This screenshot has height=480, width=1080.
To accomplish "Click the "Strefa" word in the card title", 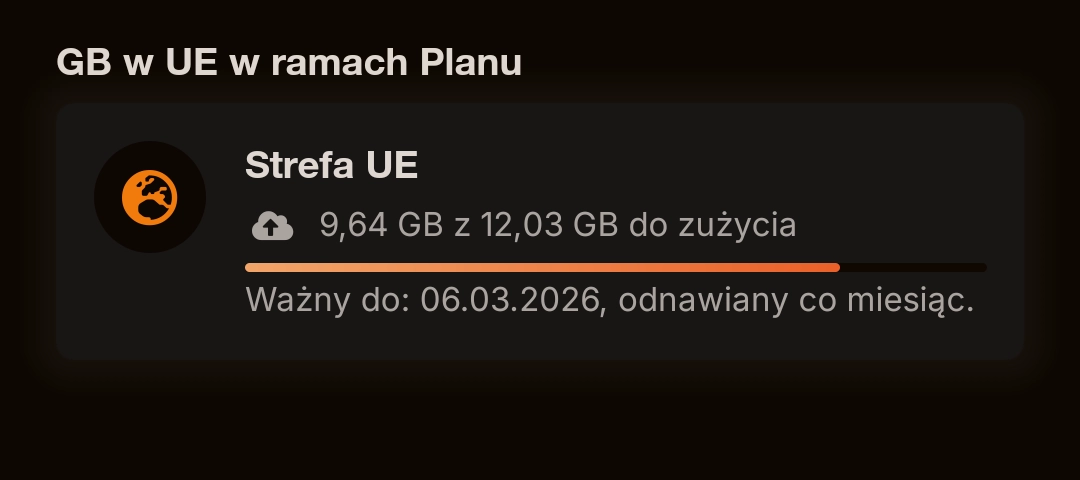I will pos(293,166).
